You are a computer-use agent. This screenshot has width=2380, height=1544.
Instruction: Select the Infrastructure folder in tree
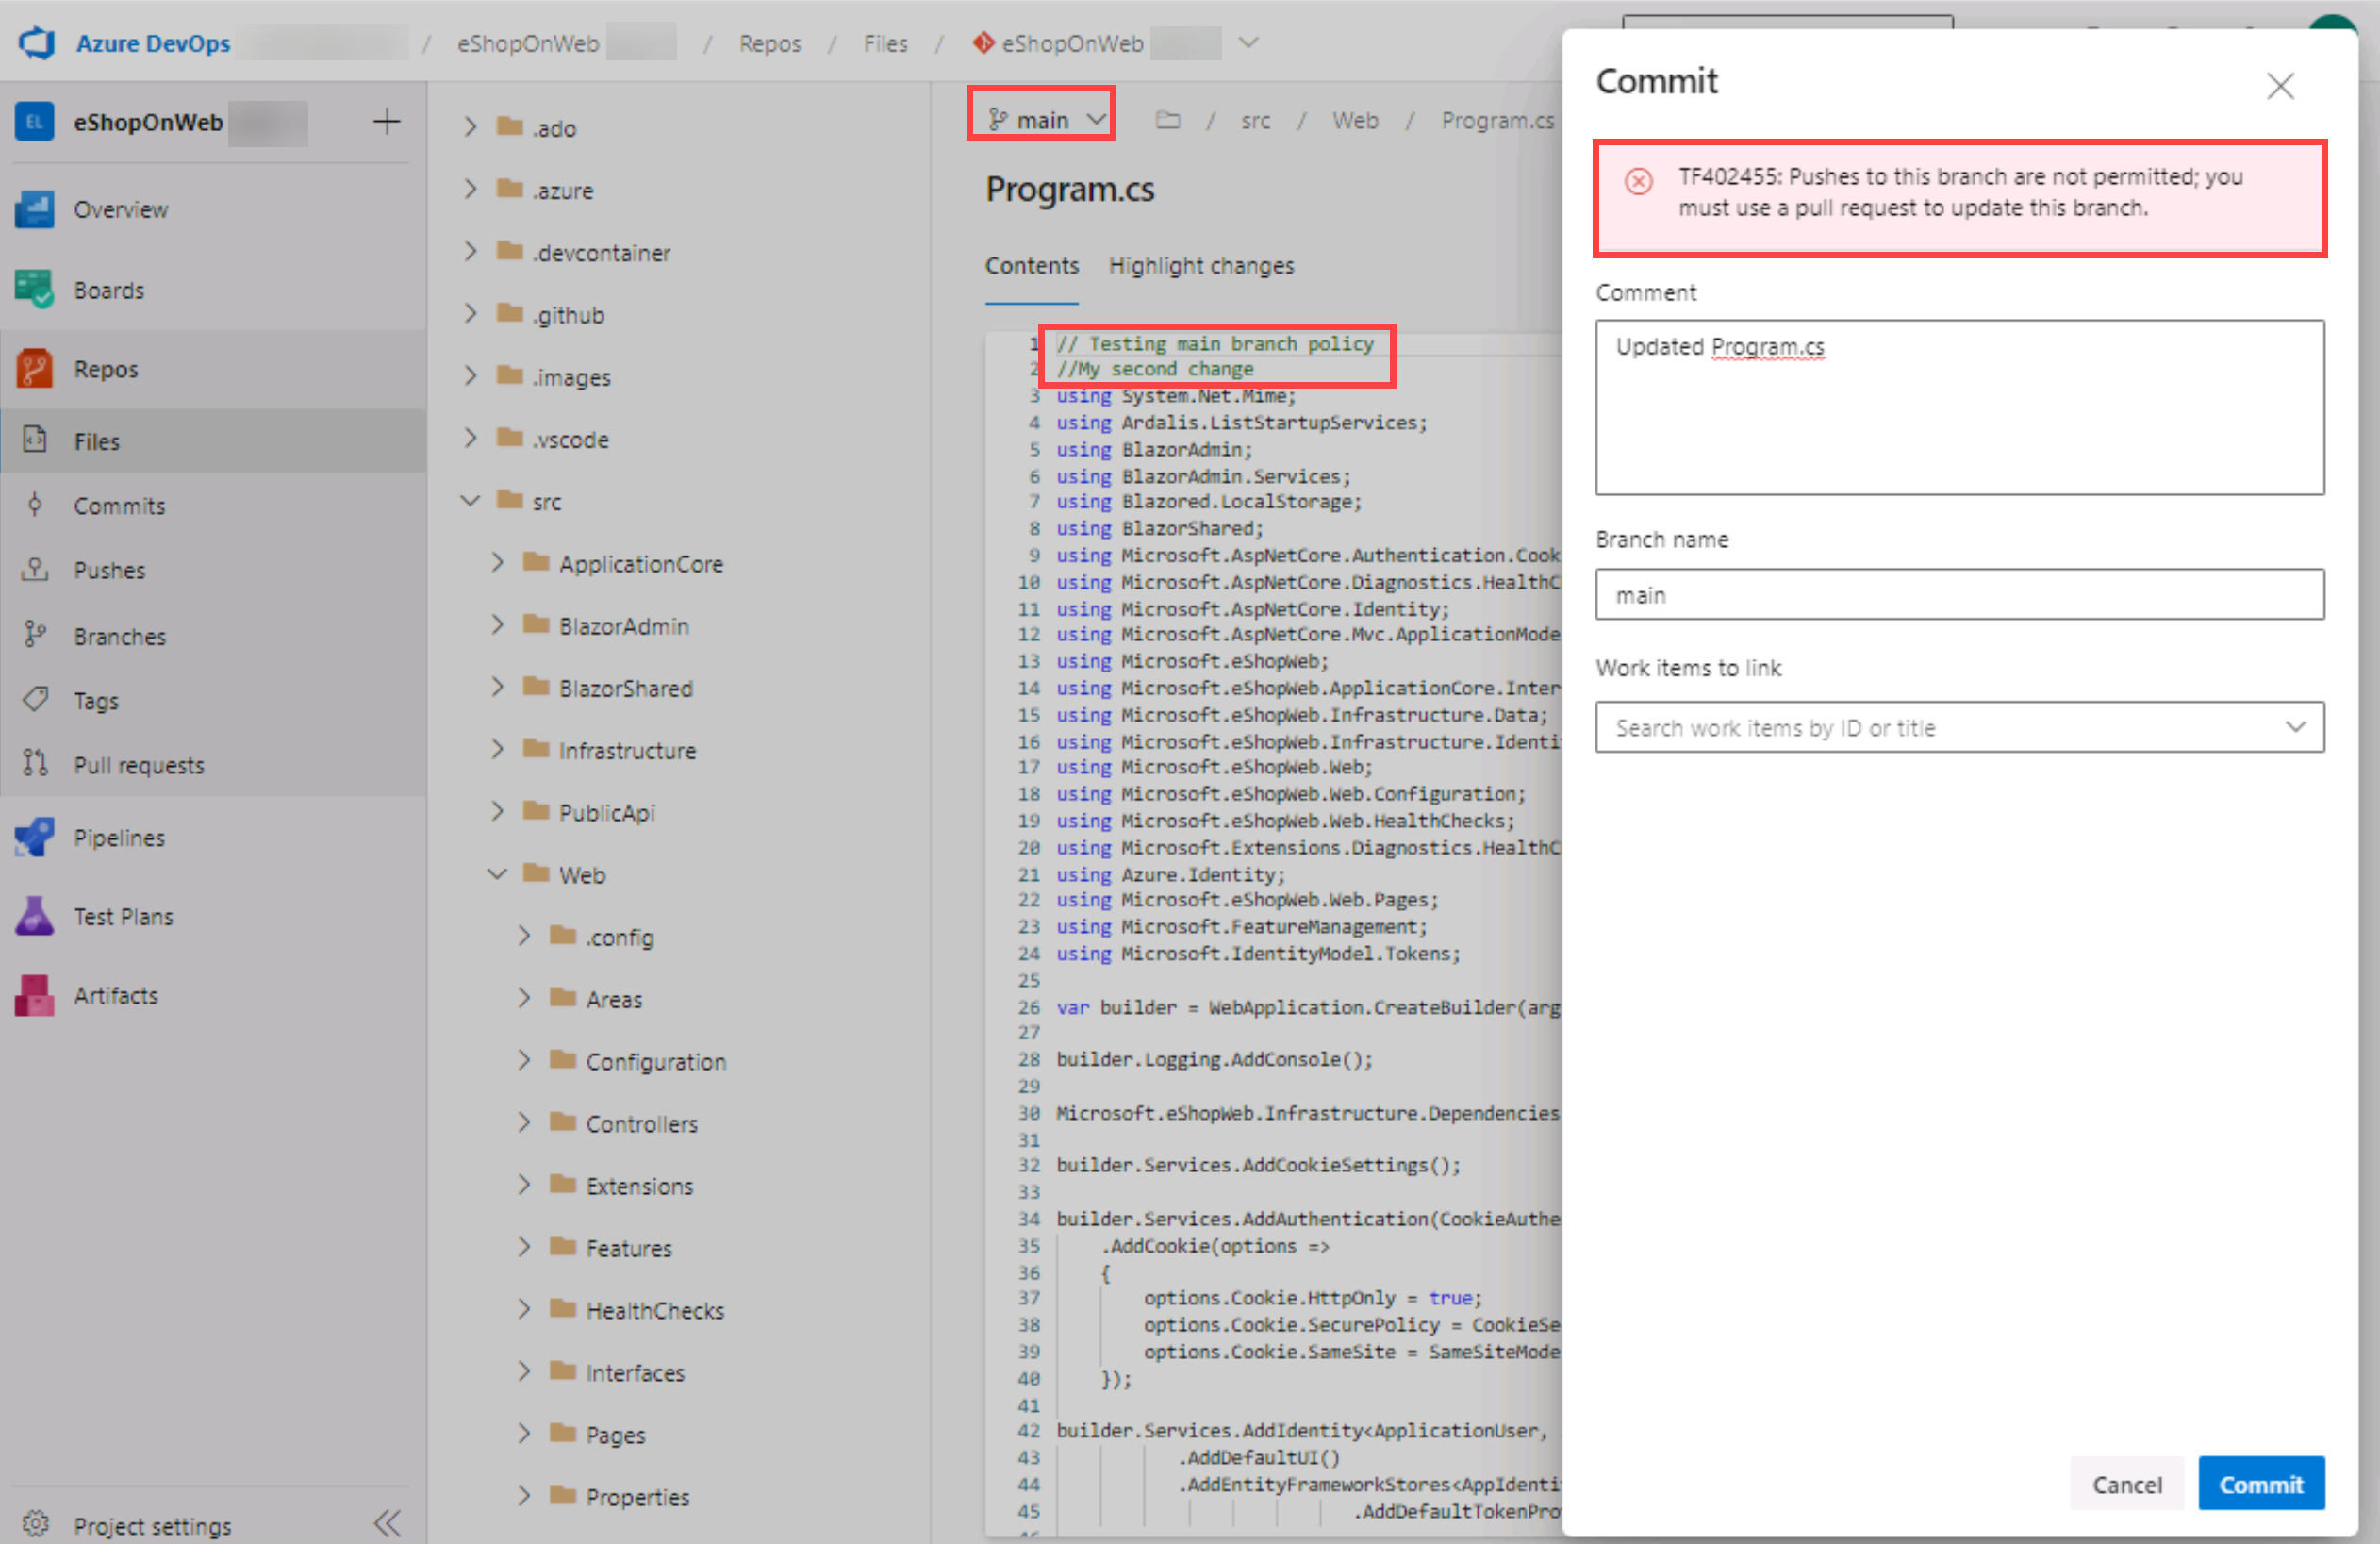(627, 750)
